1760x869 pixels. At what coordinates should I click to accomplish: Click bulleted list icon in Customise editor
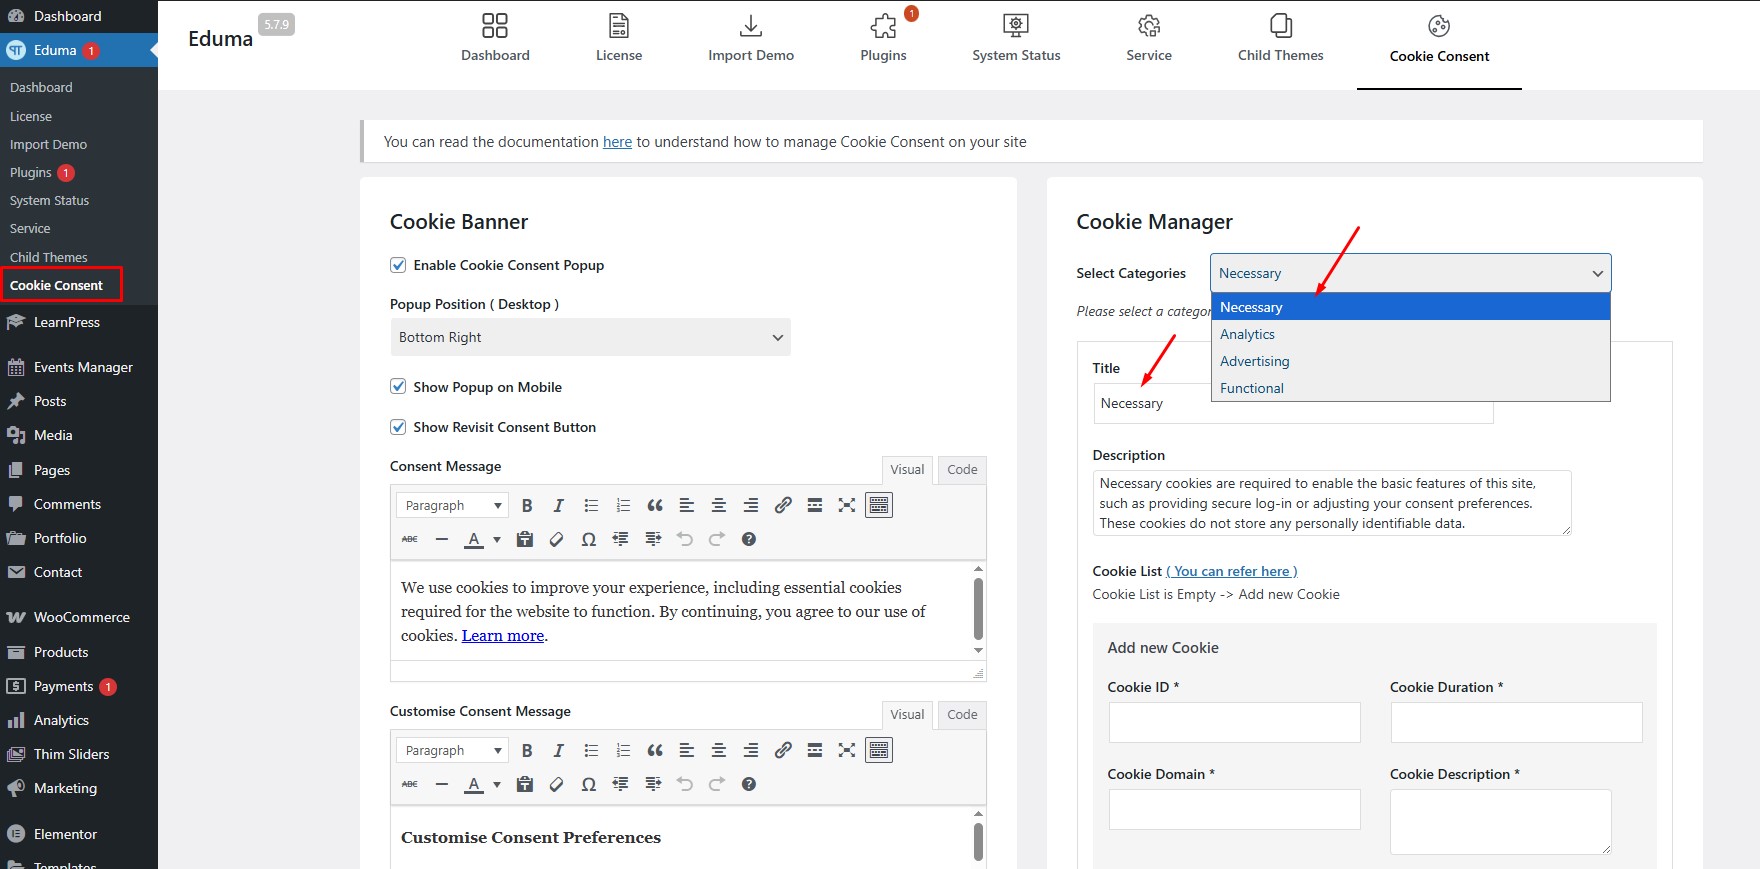point(591,751)
